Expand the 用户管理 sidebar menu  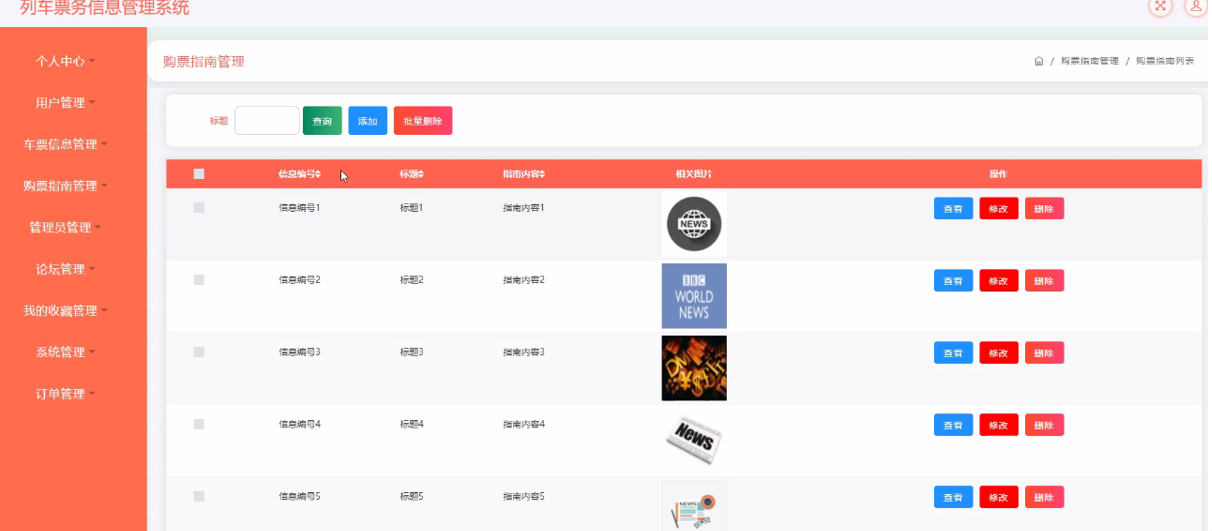pos(65,103)
